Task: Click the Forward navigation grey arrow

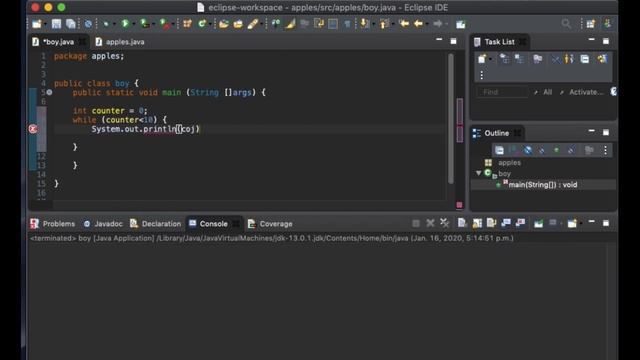Action: click(438, 24)
